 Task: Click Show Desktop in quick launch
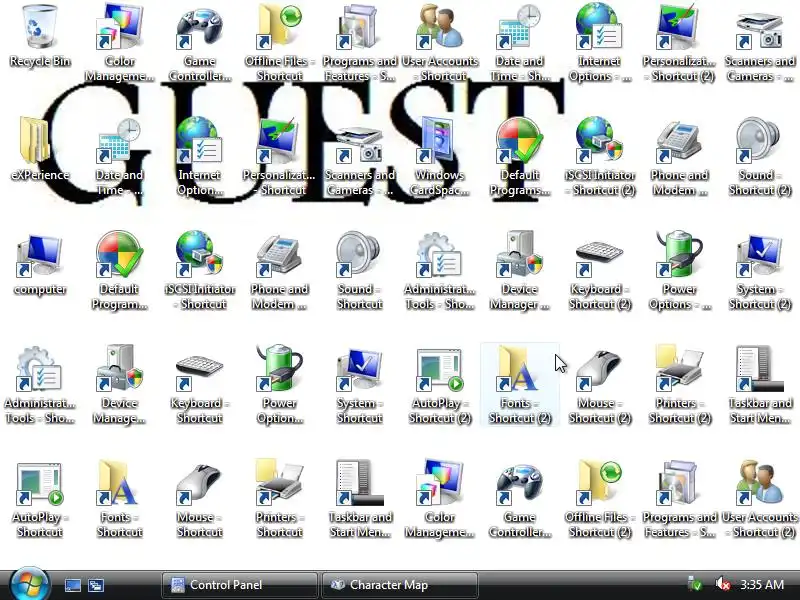point(72,585)
